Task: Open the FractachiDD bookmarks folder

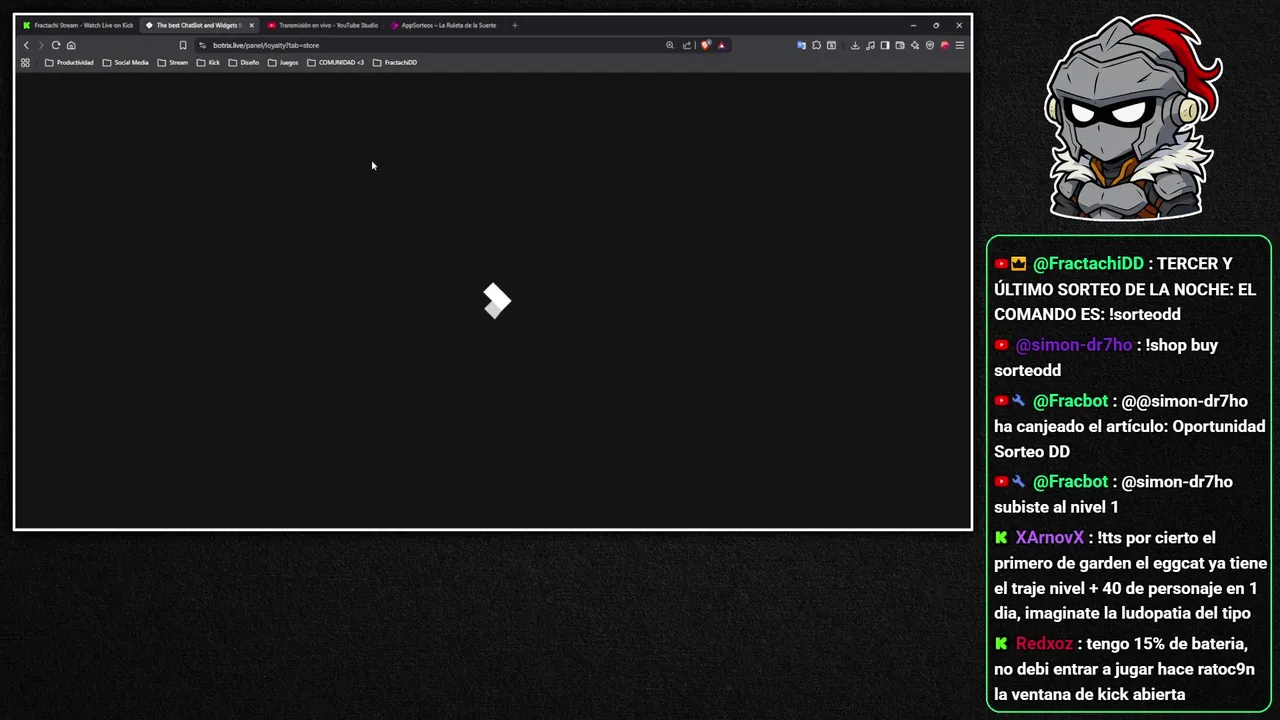Action: (x=394, y=62)
